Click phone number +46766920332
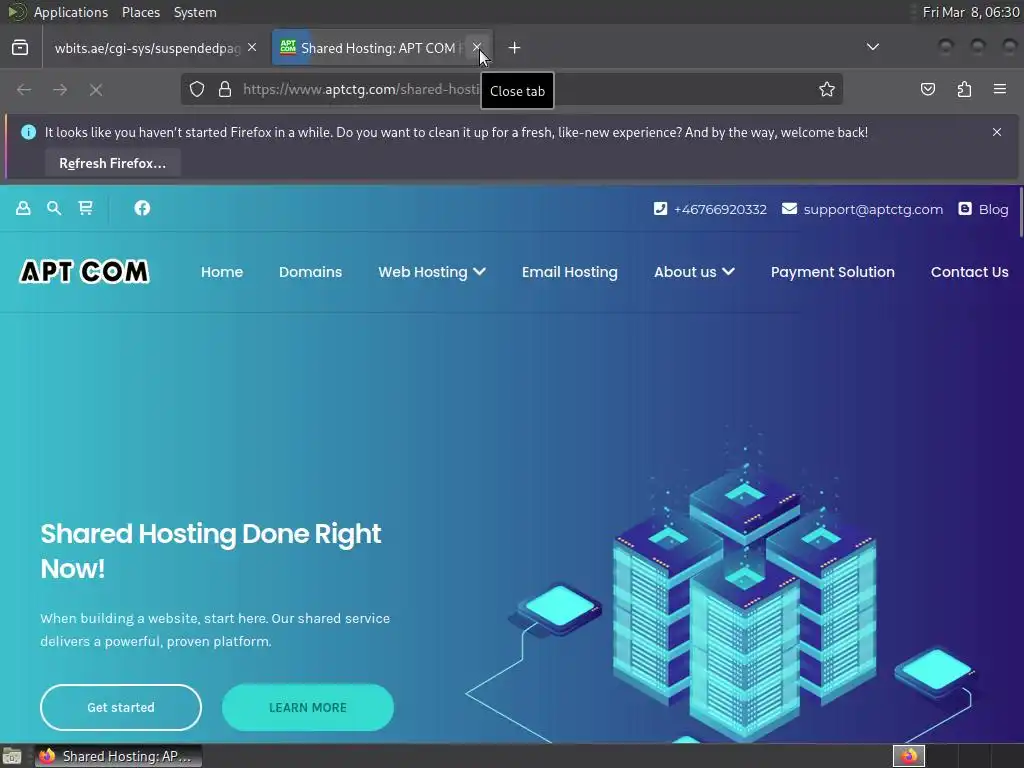The height and width of the screenshot is (768, 1024). 720,210
